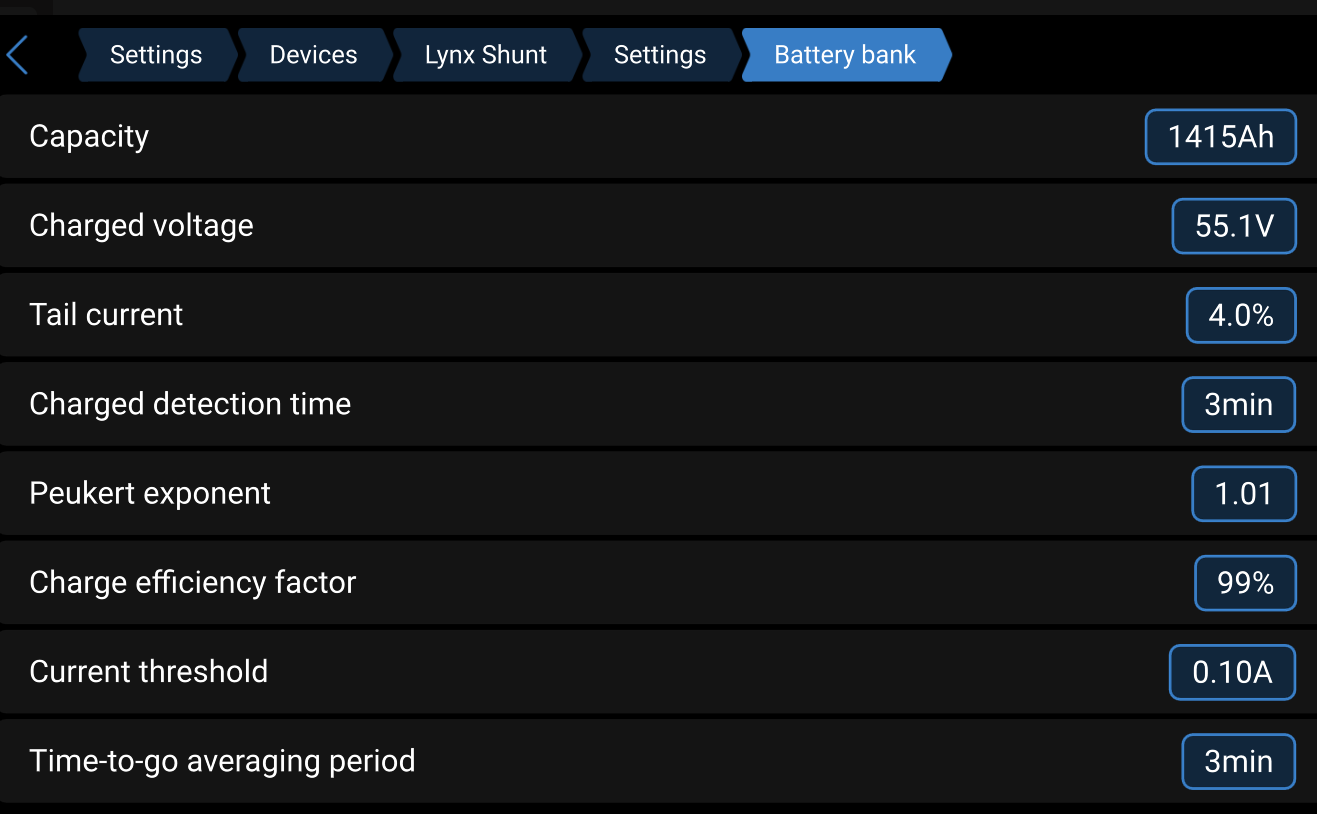
Task: Select the Battery bank breadcrumb
Action: 845,55
